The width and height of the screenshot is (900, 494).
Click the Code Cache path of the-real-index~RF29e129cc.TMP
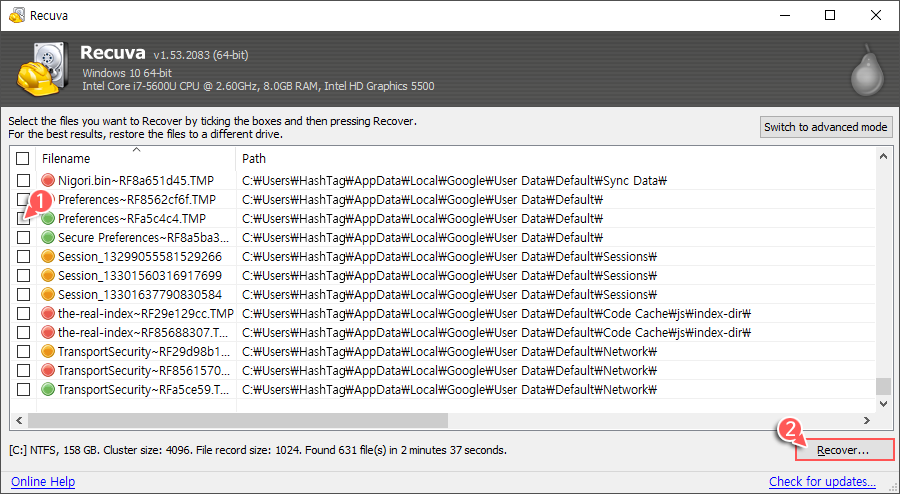click(496, 314)
